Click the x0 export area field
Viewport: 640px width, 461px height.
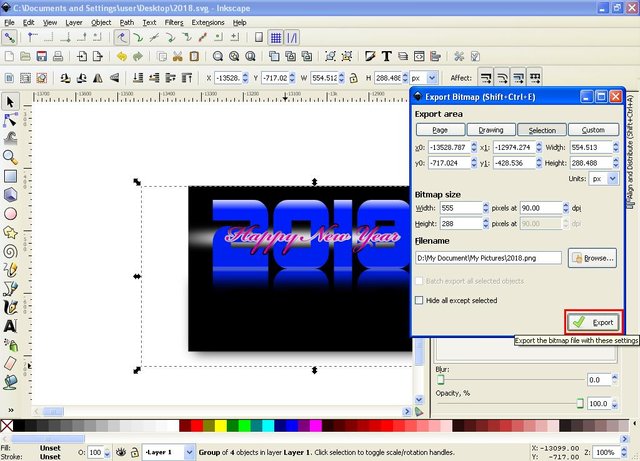pyautogui.click(x=449, y=147)
